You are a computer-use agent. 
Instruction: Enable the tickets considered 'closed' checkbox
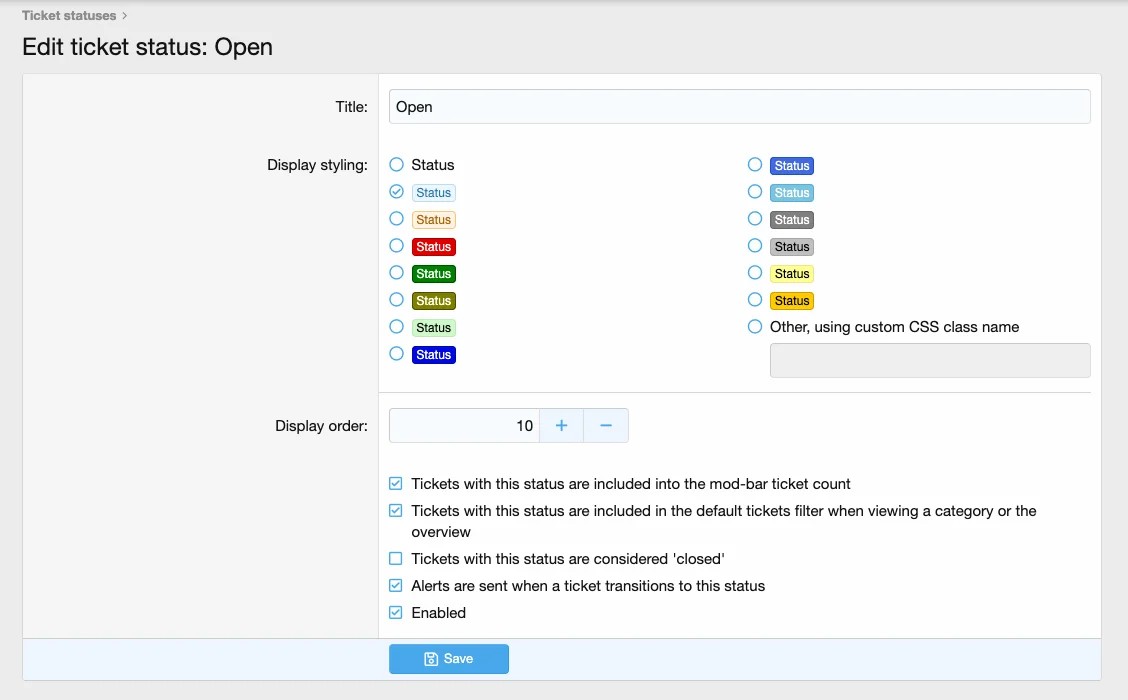(x=396, y=559)
